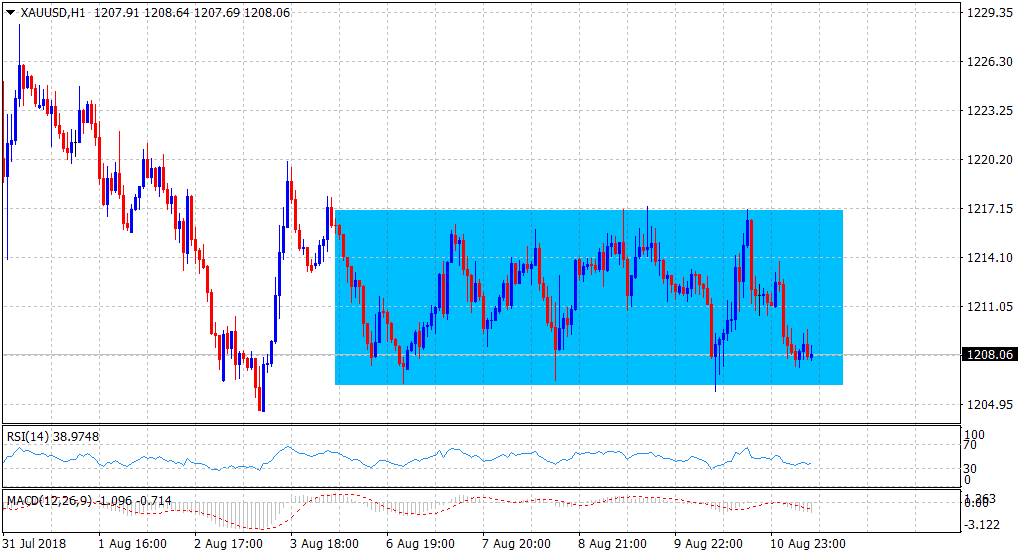1020x556 pixels.
Task: Select the 7 Aug 20:00 time label
Action: point(518,544)
